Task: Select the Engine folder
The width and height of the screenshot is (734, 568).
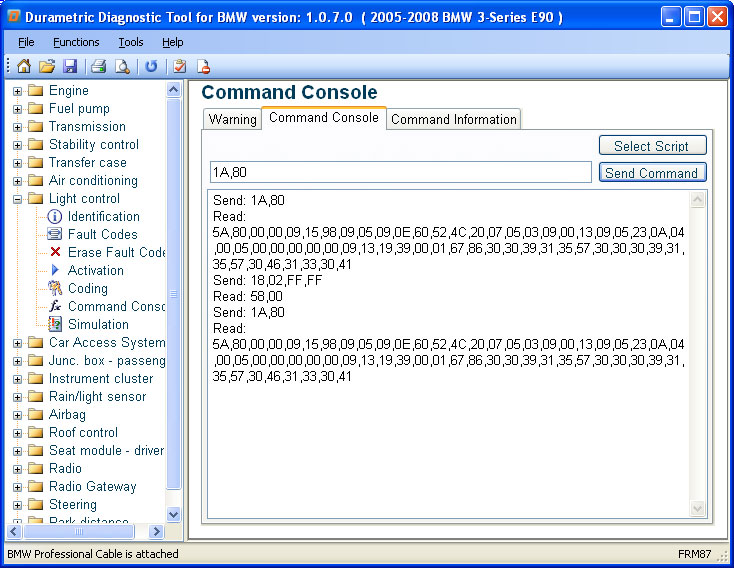Action: [x=68, y=90]
